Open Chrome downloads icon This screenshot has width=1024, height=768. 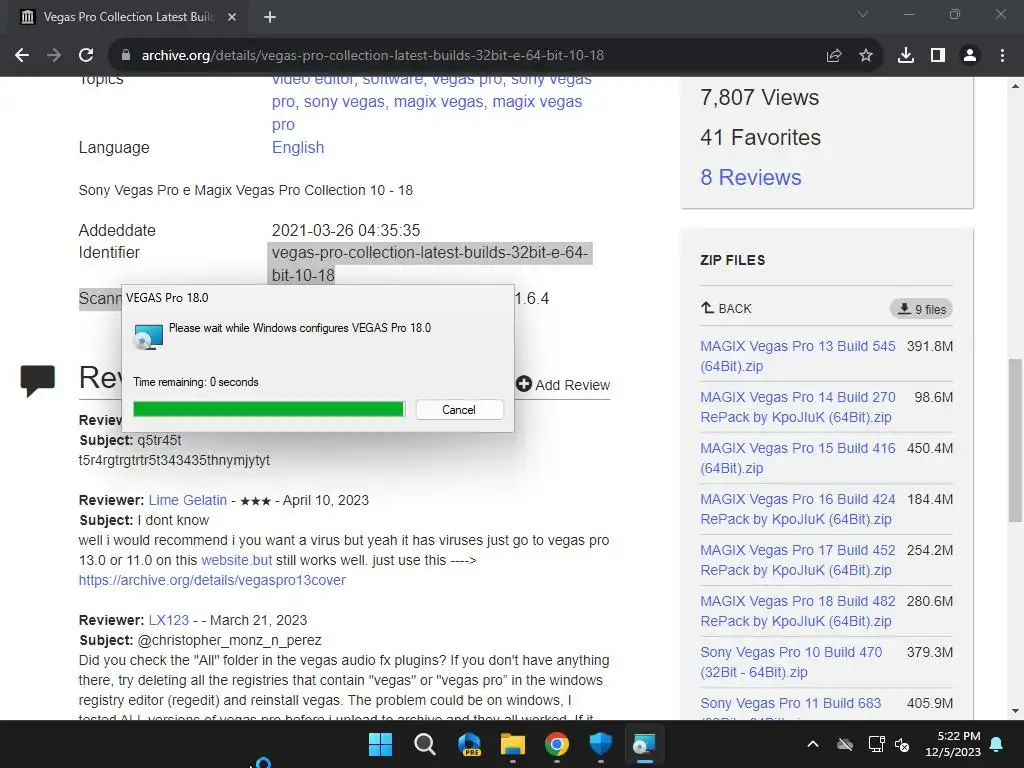(x=906, y=56)
